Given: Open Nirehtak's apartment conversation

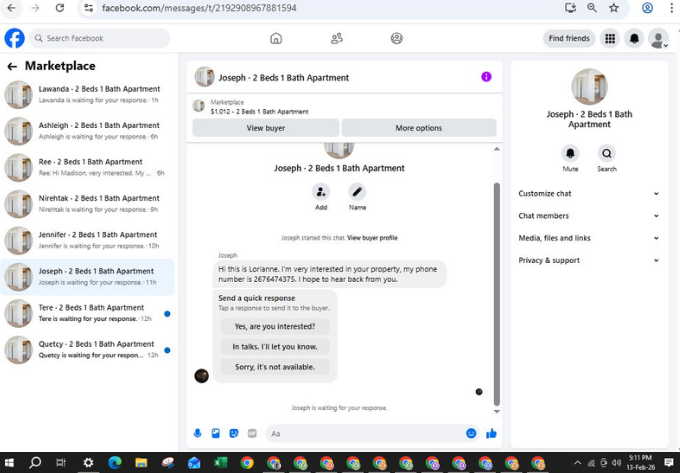Looking at the screenshot, I should pos(87,204).
